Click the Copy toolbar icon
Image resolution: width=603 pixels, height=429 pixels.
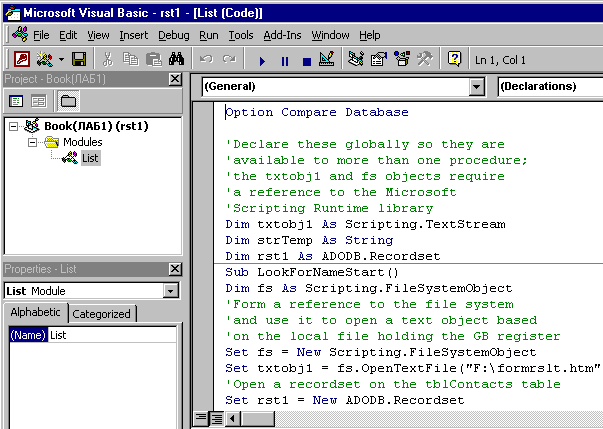coord(131,59)
